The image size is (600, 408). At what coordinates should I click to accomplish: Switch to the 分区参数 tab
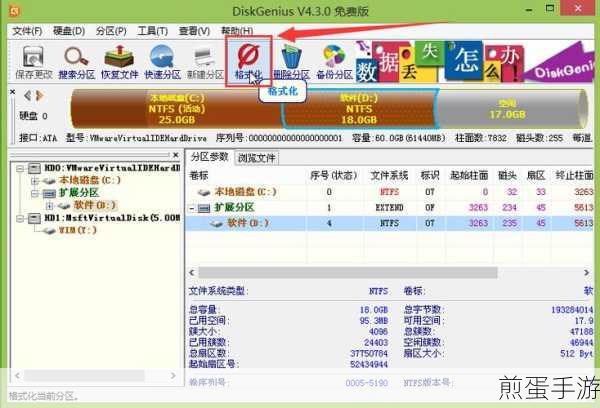[209, 157]
